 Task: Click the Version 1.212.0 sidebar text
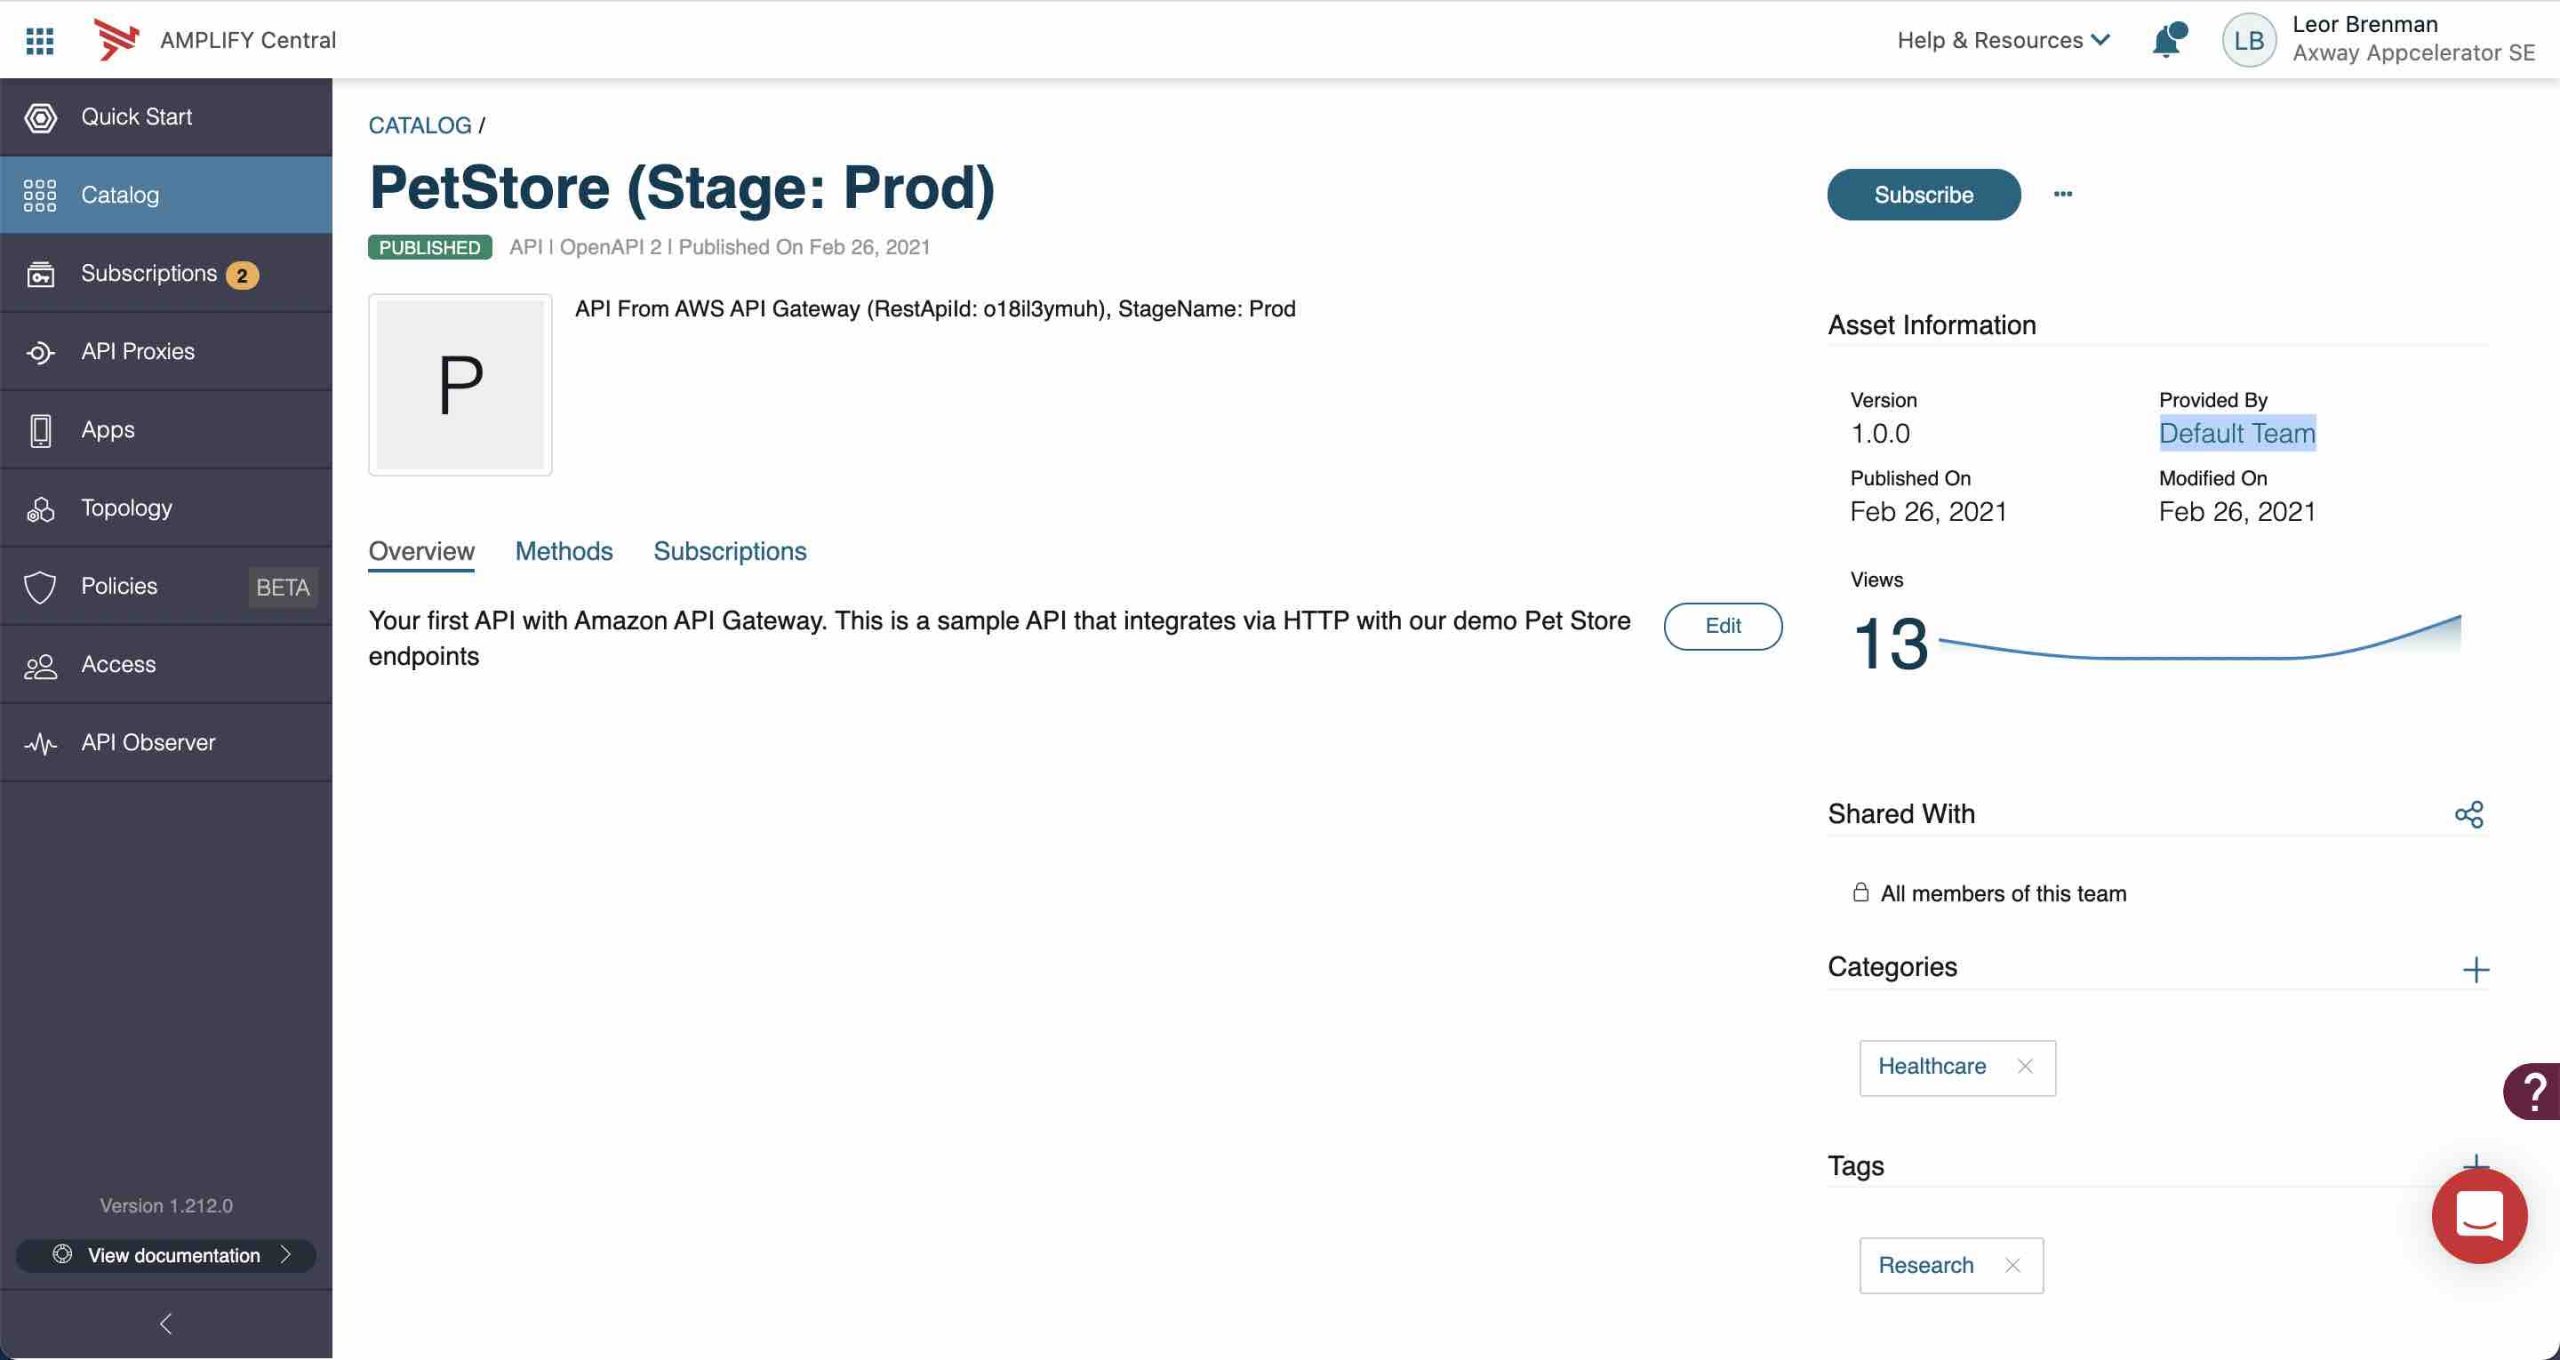pos(166,1205)
